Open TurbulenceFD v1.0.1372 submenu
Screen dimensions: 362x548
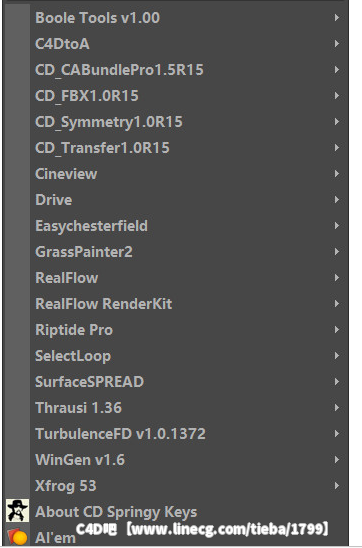point(176,434)
